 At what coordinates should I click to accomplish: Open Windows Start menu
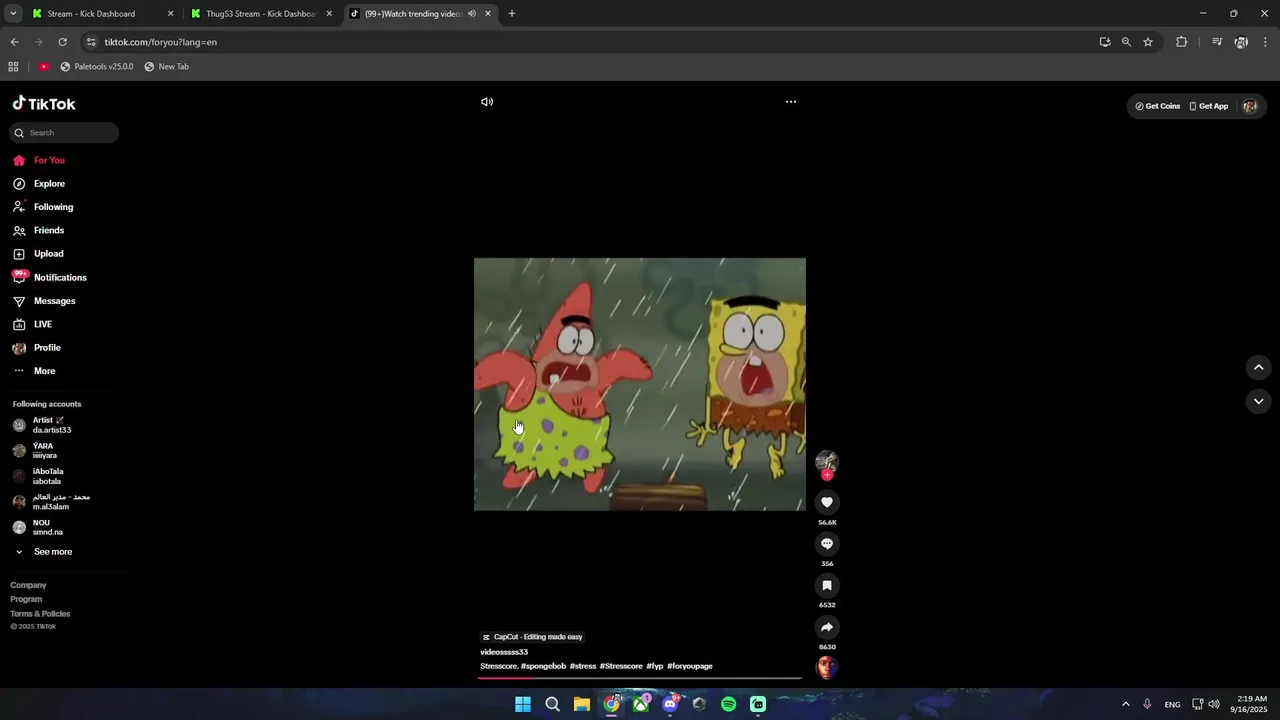pos(523,704)
